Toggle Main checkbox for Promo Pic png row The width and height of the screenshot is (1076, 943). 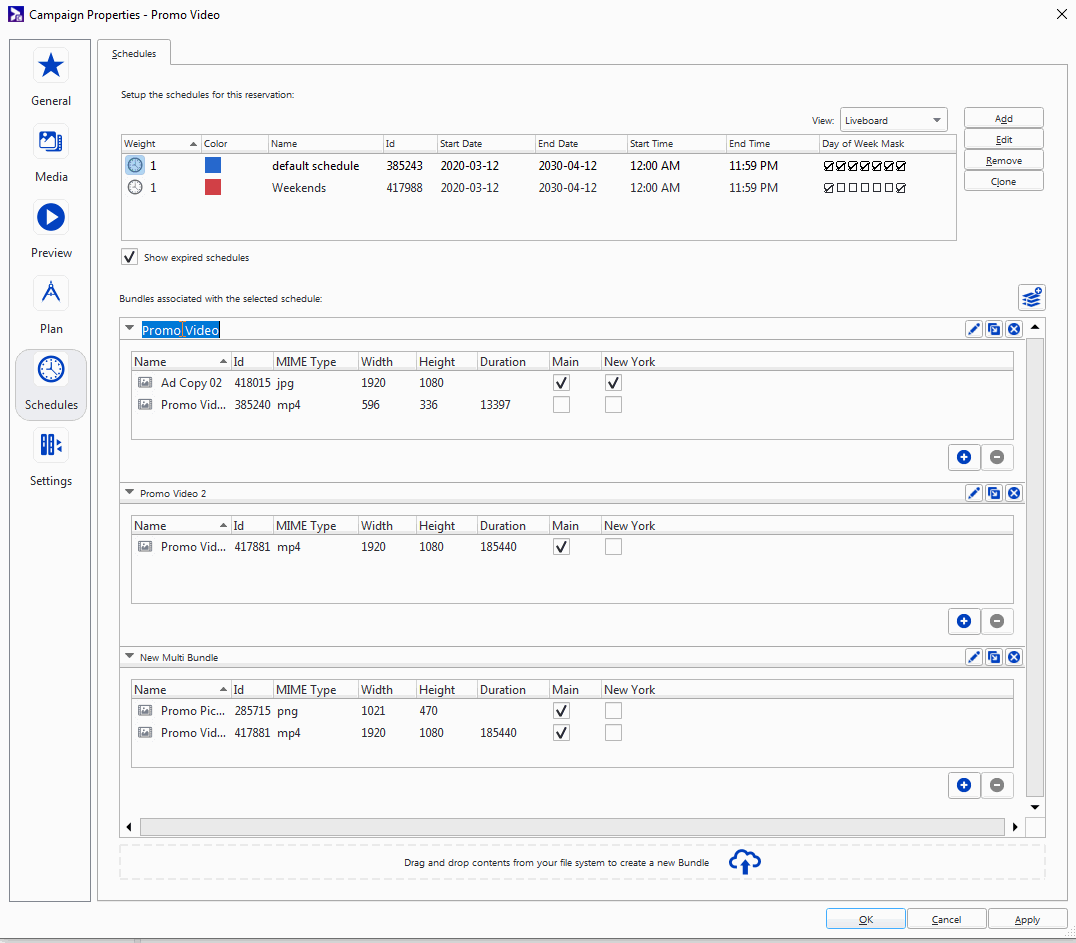coord(562,711)
